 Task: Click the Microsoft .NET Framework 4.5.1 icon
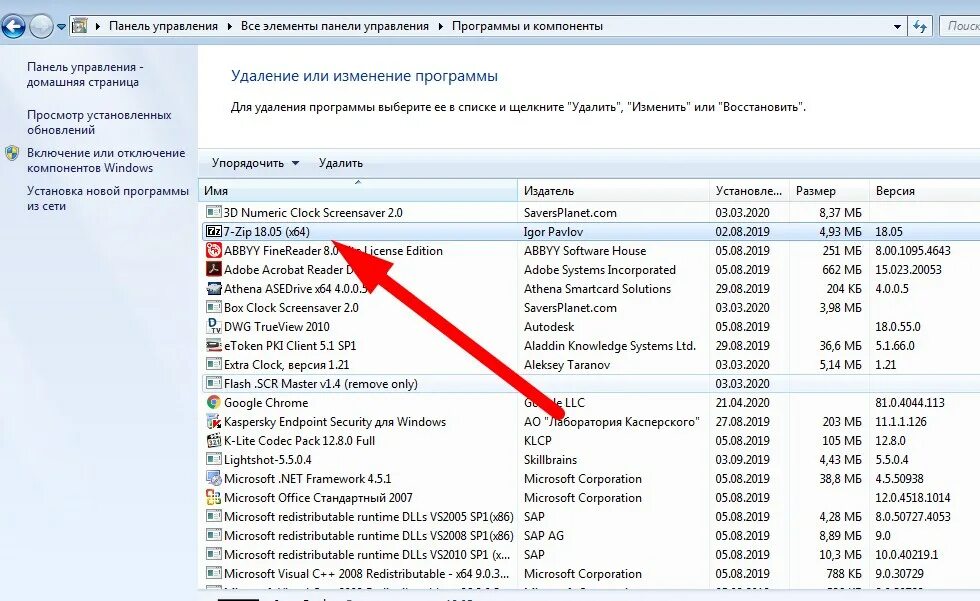click(214, 479)
